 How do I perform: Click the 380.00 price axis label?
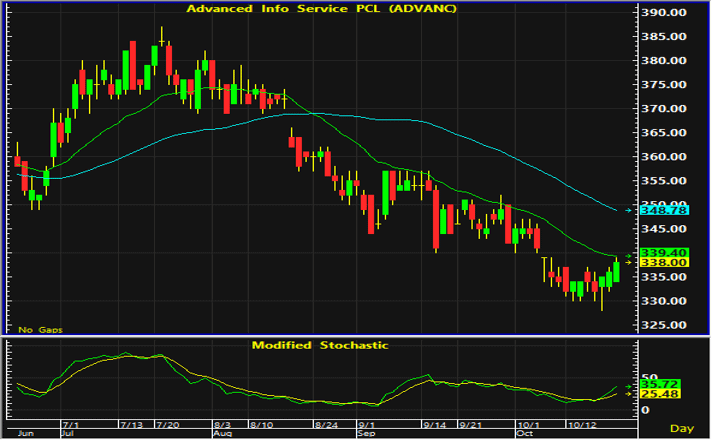663,60
